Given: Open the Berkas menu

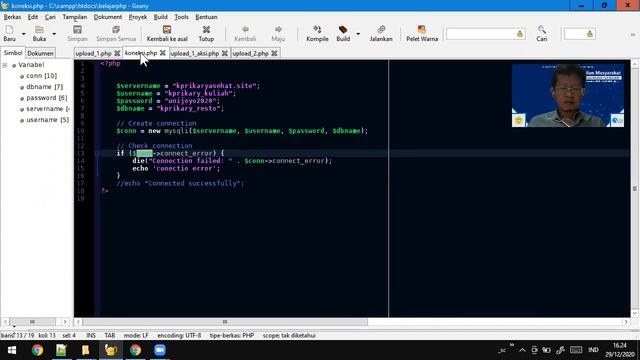Looking at the screenshot, I should [x=12, y=17].
